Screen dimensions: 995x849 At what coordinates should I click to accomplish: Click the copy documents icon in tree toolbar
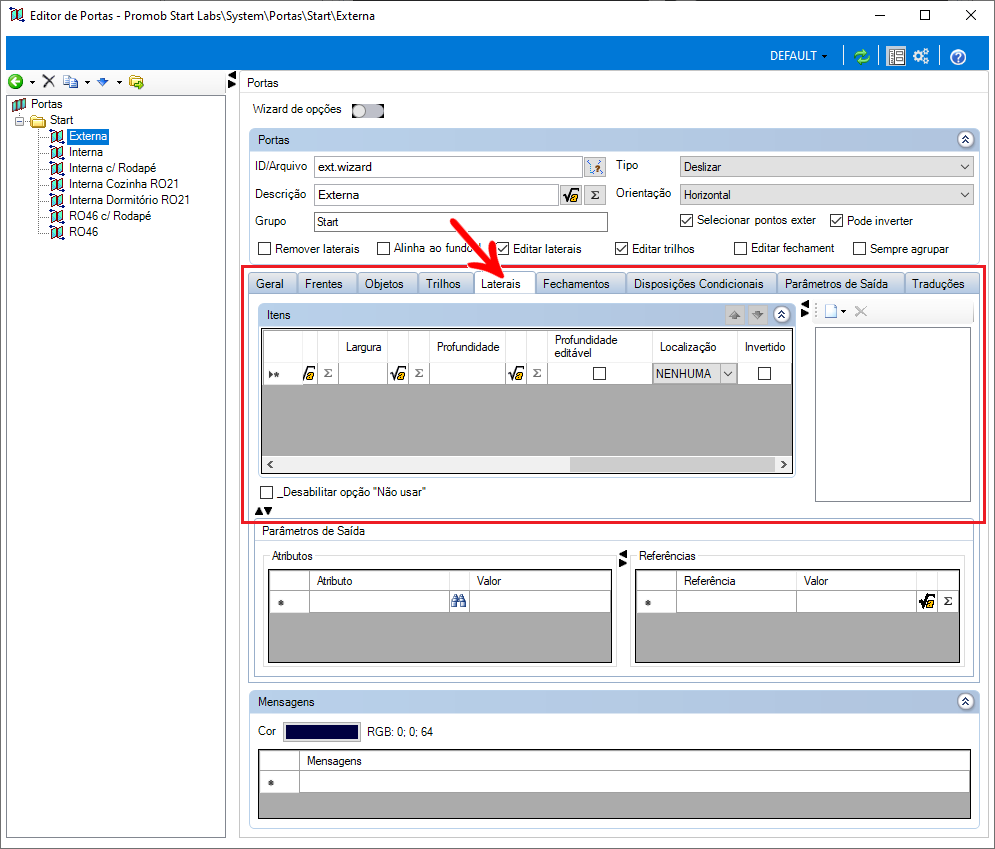pos(70,81)
